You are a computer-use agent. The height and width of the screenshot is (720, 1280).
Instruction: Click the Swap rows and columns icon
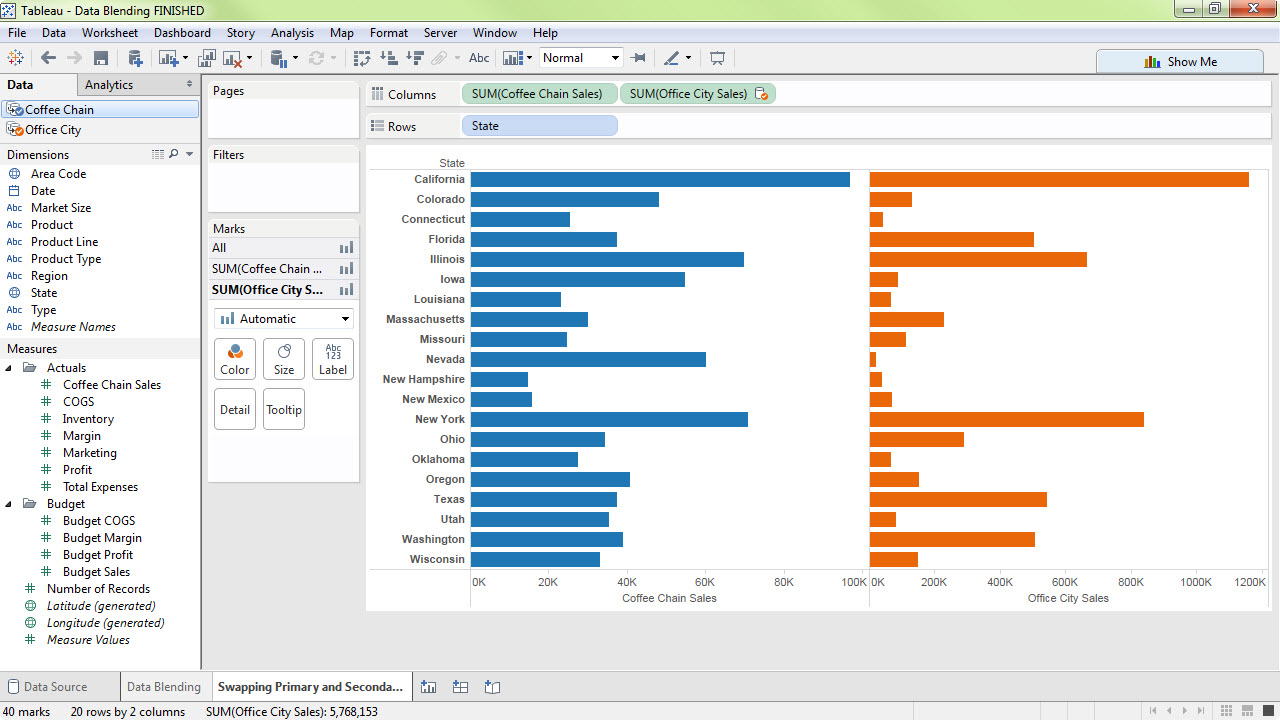pyautogui.click(x=361, y=58)
